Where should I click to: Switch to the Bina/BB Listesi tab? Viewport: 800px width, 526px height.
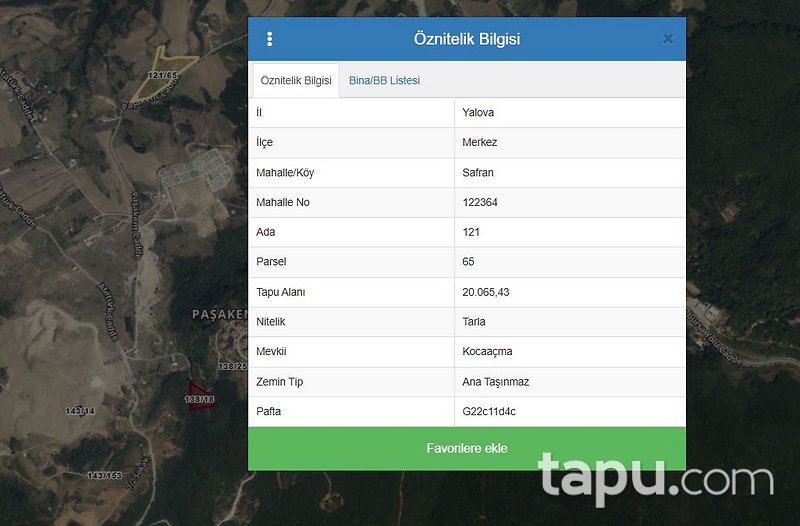coord(384,80)
